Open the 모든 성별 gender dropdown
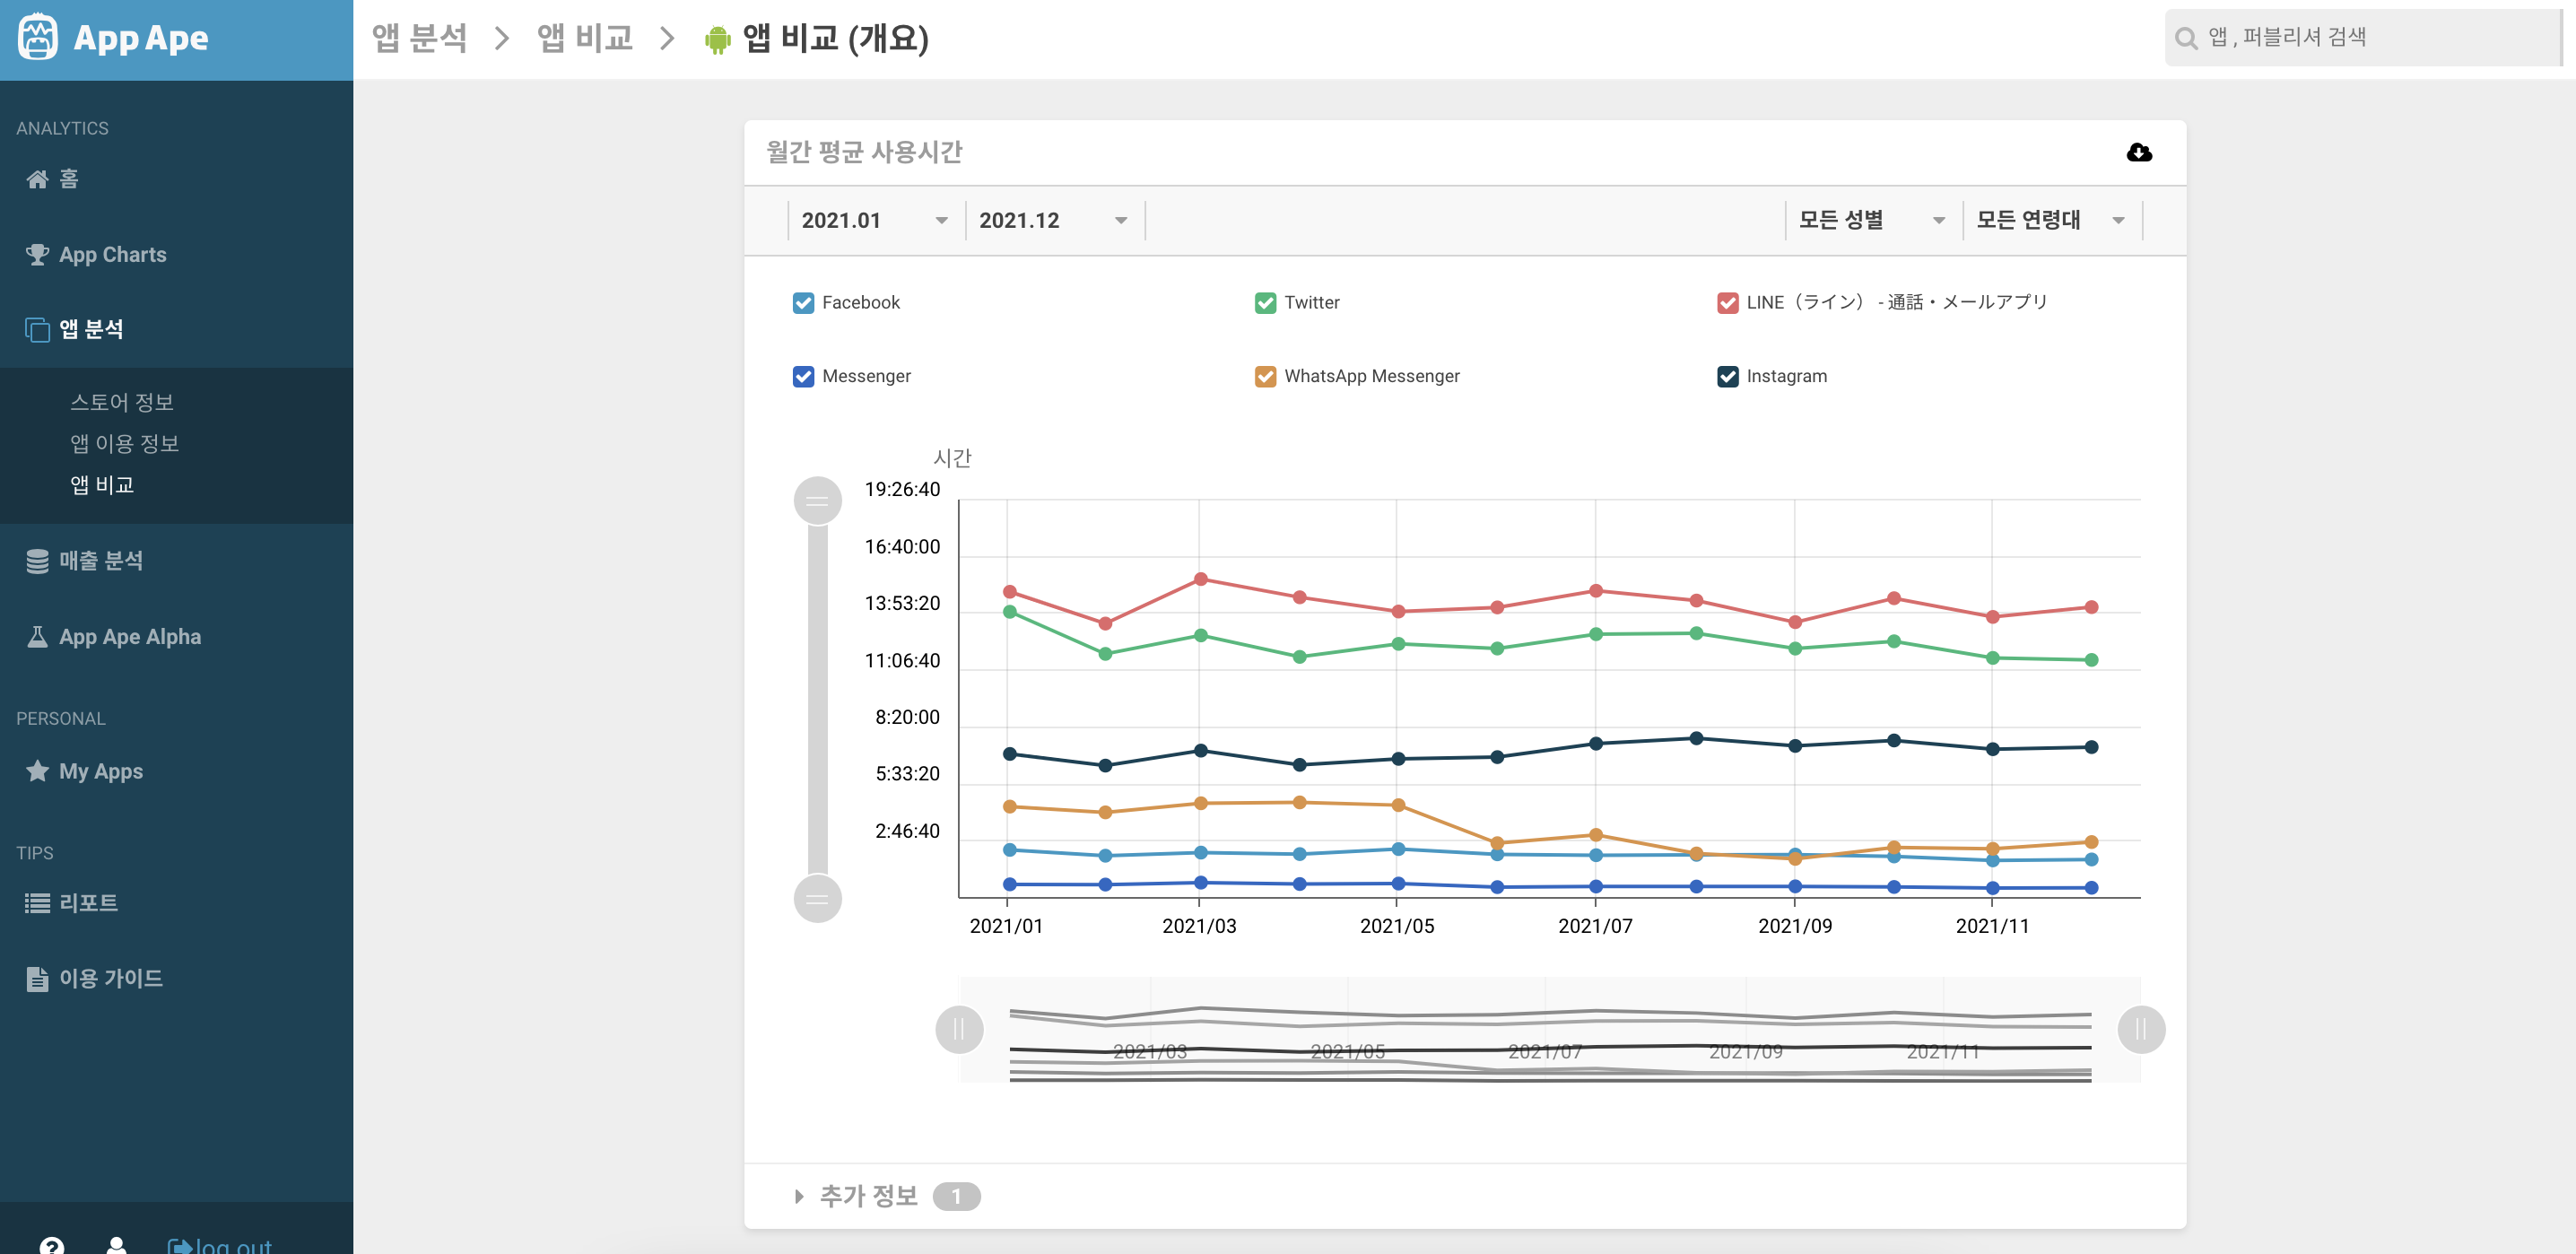This screenshot has width=2576, height=1254. coord(1873,220)
